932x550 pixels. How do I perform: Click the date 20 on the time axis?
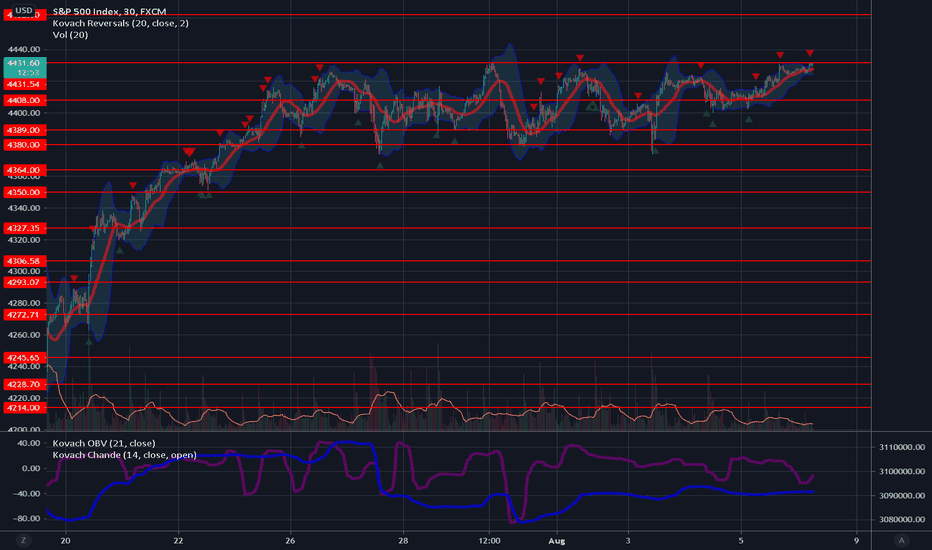point(65,541)
